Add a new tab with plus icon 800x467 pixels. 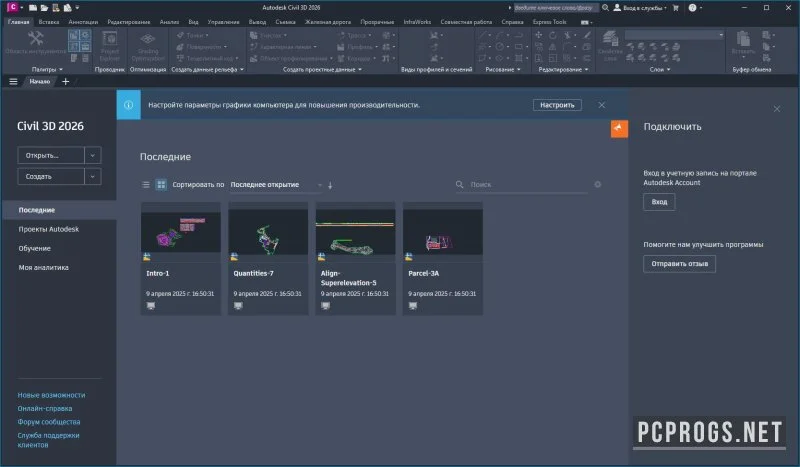point(65,82)
